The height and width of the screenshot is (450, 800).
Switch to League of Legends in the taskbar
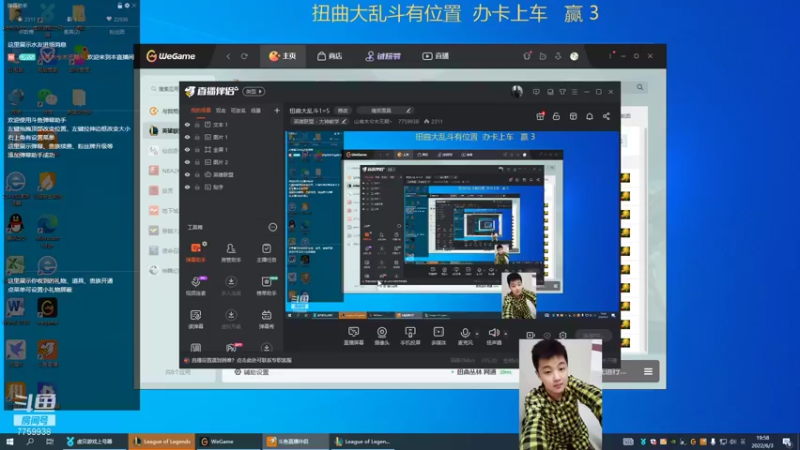[x=162, y=441]
